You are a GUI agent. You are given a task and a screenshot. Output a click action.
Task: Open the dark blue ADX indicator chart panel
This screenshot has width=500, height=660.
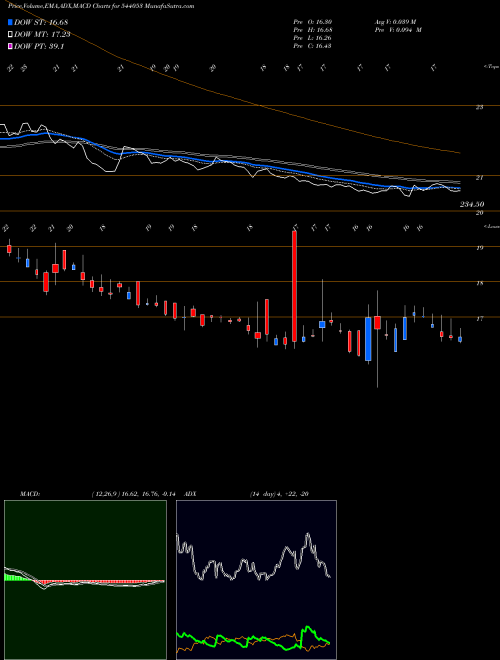(256, 580)
